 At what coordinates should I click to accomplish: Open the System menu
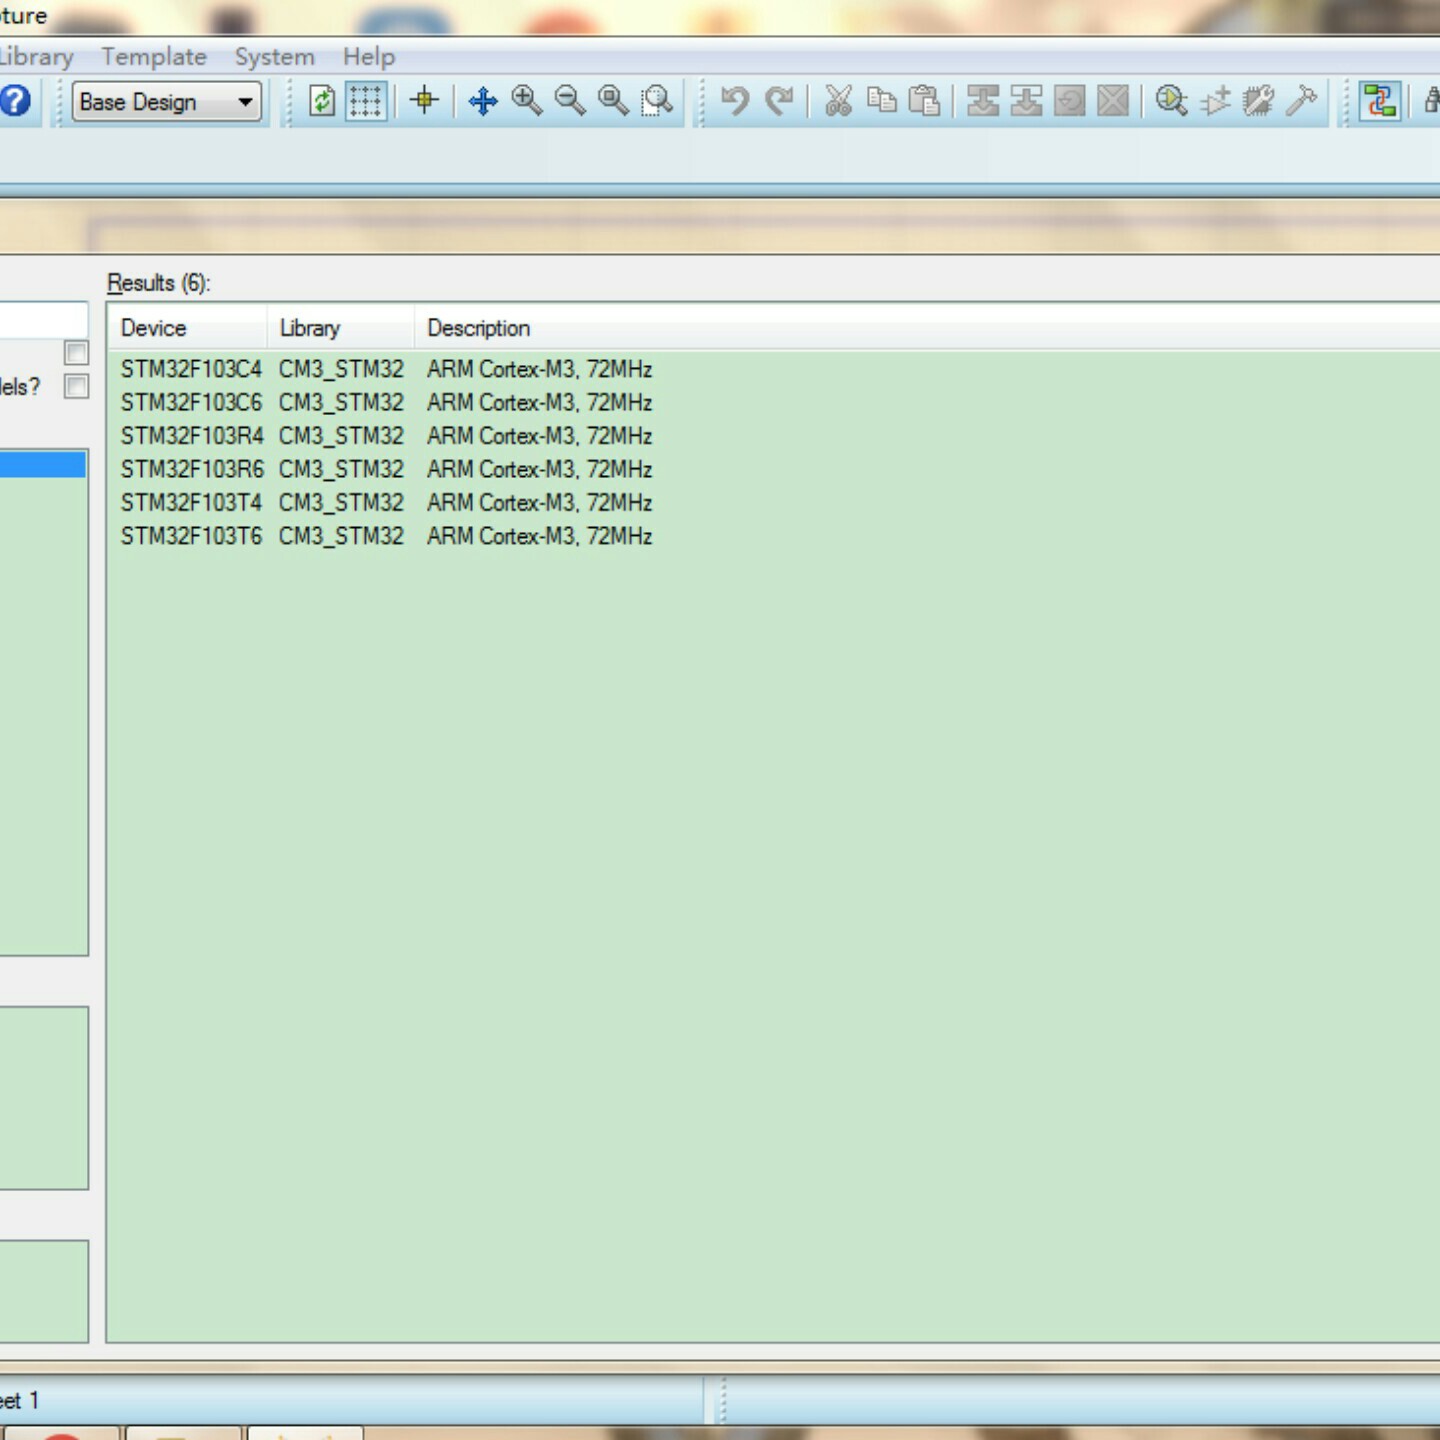274,57
